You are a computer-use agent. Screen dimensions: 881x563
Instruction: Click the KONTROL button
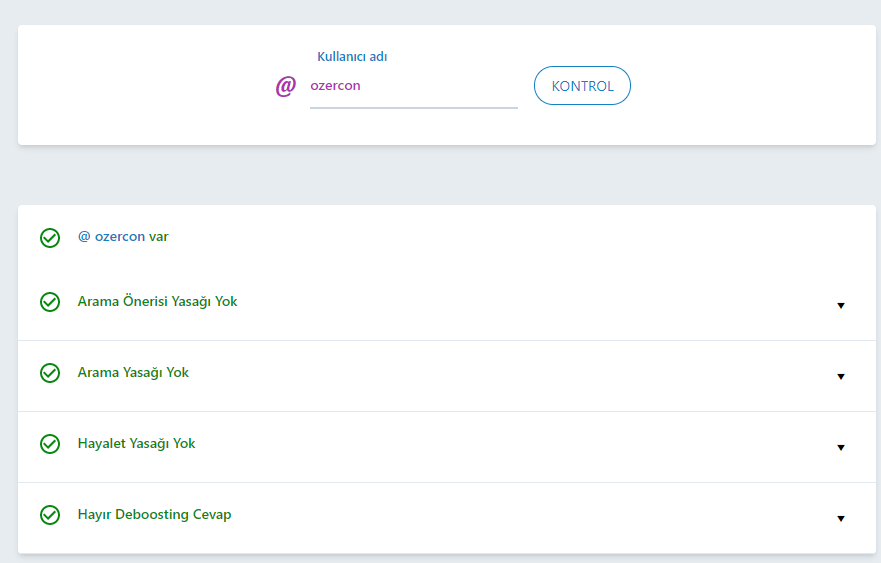tap(582, 85)
